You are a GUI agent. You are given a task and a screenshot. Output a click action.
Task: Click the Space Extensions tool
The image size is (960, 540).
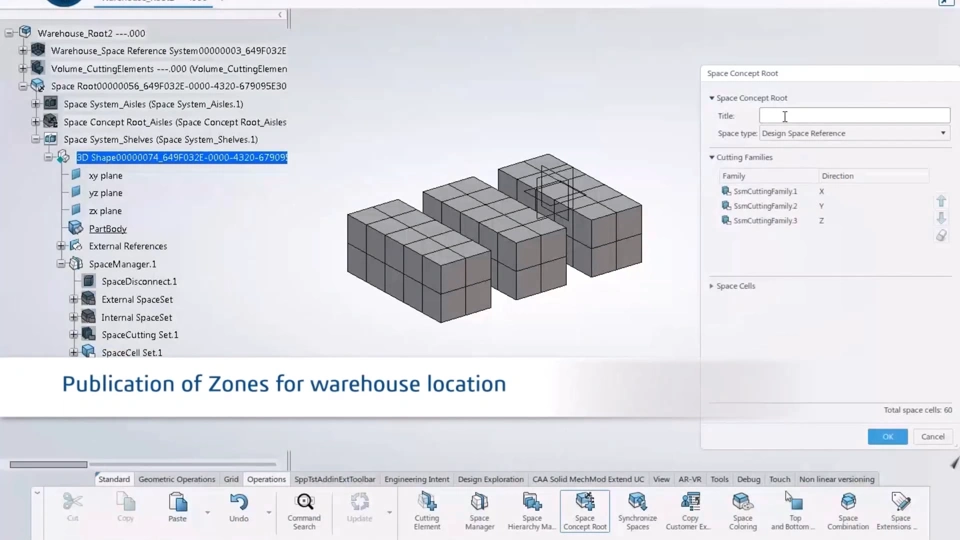[x=900, y=511]
